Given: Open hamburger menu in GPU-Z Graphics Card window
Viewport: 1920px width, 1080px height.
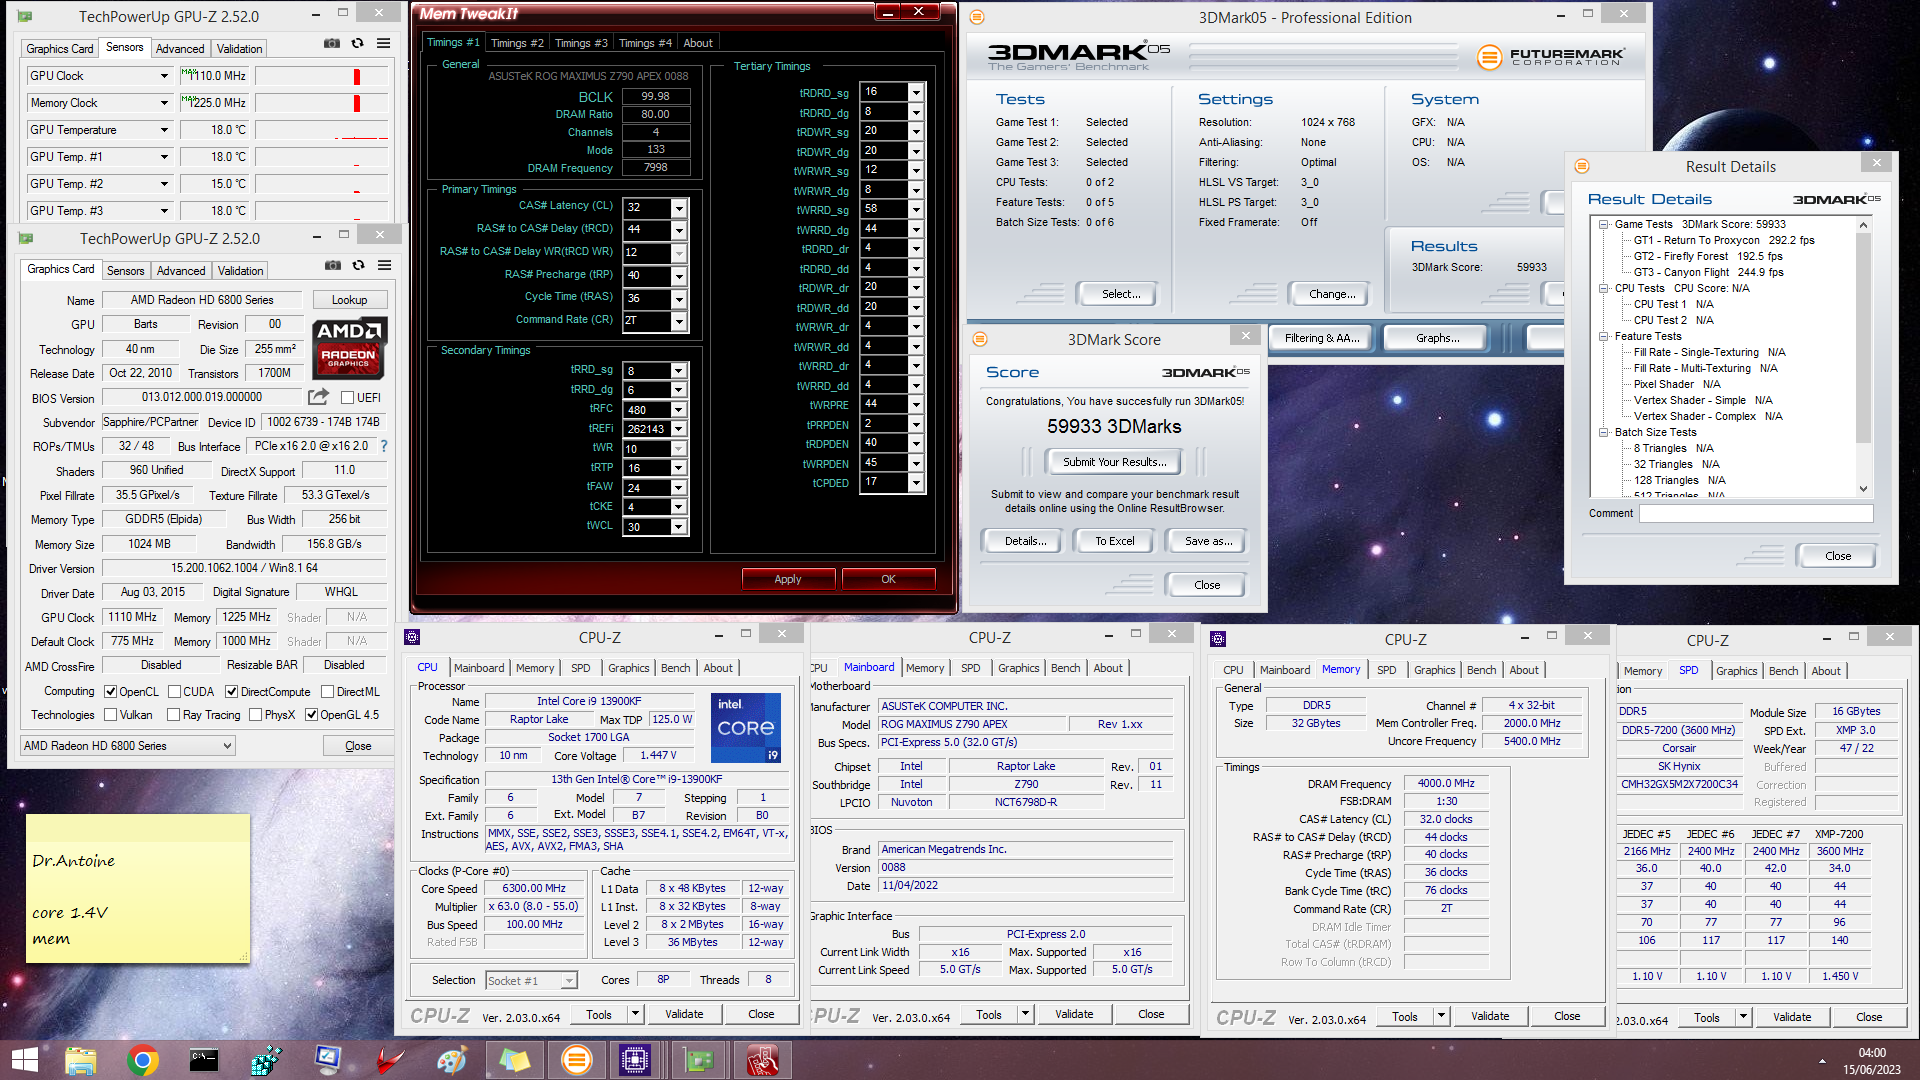Looking at the screenshot, I should [385, 266].
